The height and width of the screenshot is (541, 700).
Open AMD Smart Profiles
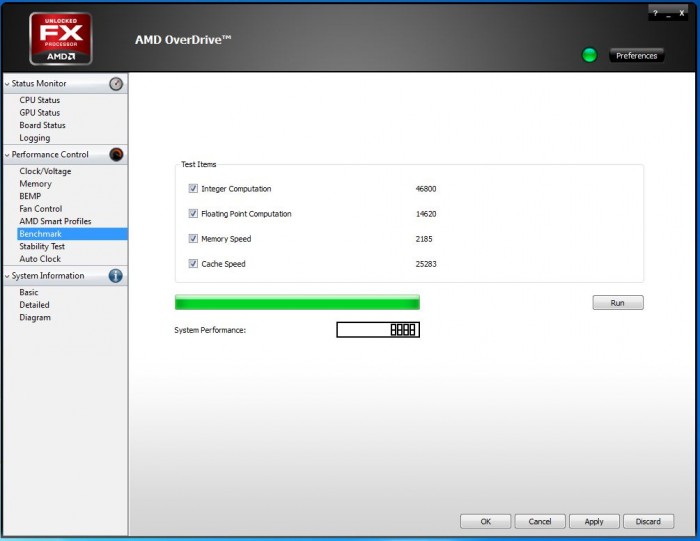(55, 221)
